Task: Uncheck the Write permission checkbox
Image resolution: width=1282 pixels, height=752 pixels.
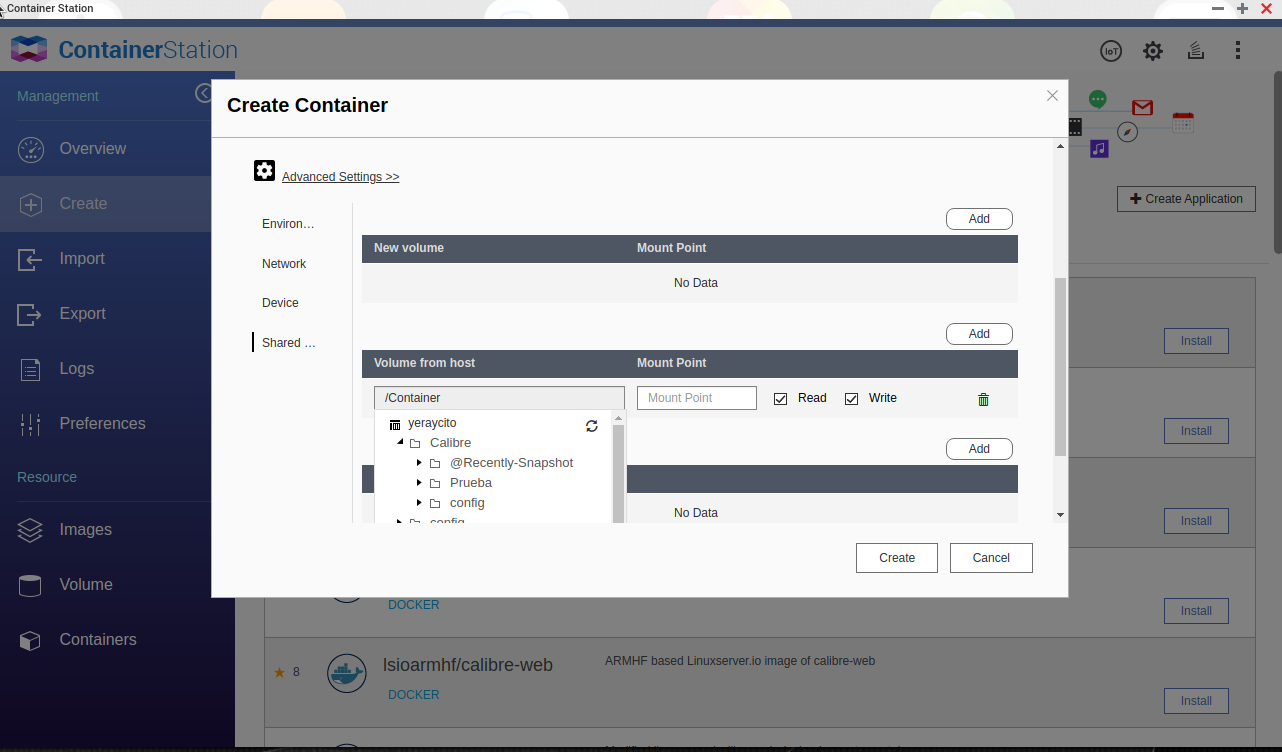Action: 852,399
